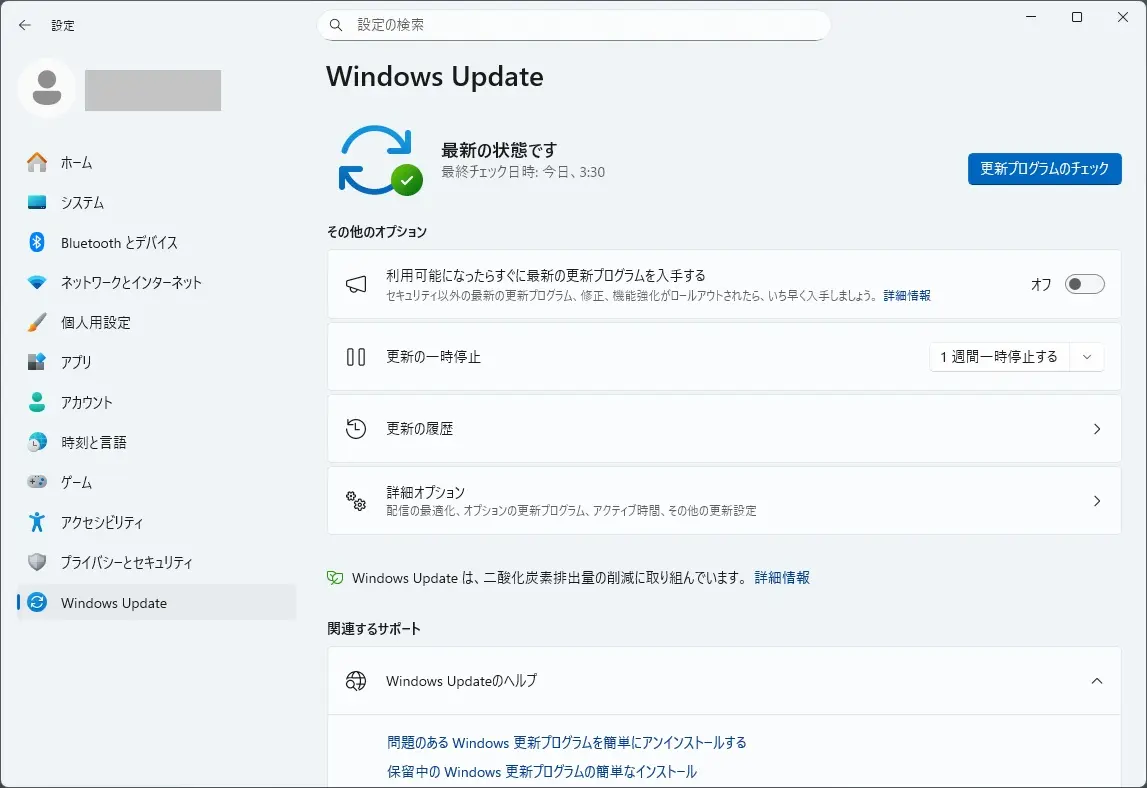Click the game controller icon in the sidebar
Screen dimensions: 1147x788
point(37,482)
